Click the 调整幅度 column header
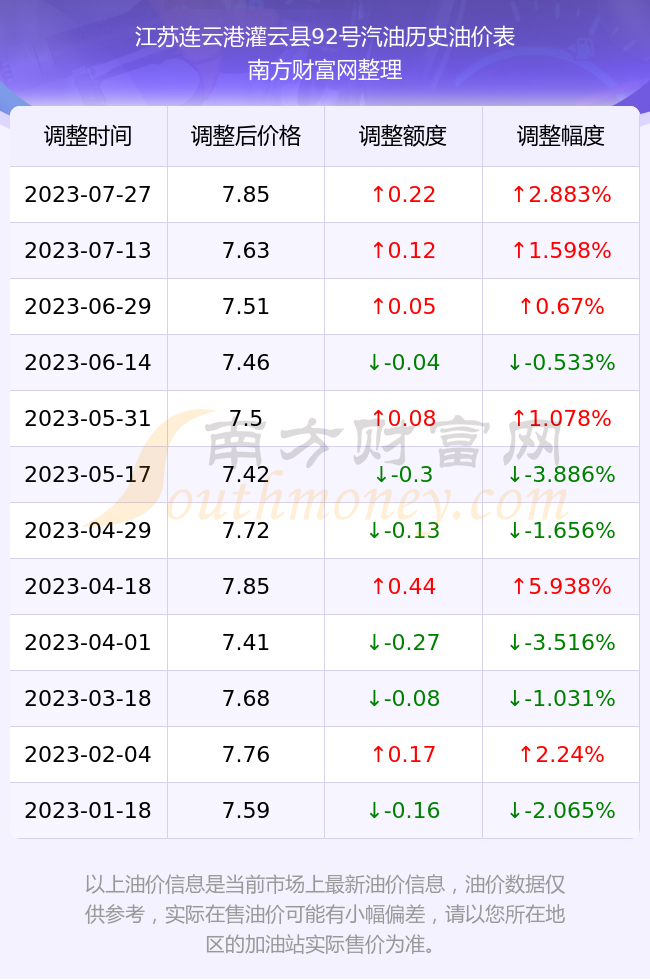The height and width of the screenshot is (980, 650). (561, 136)
